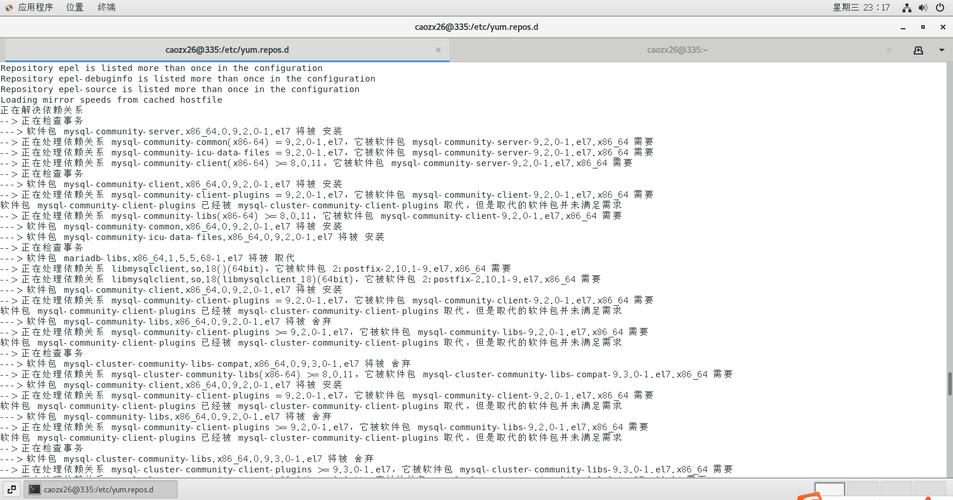
Task: Click the window title caozx26@335:/etc/yum.repos.d
Action: [476, 27]
